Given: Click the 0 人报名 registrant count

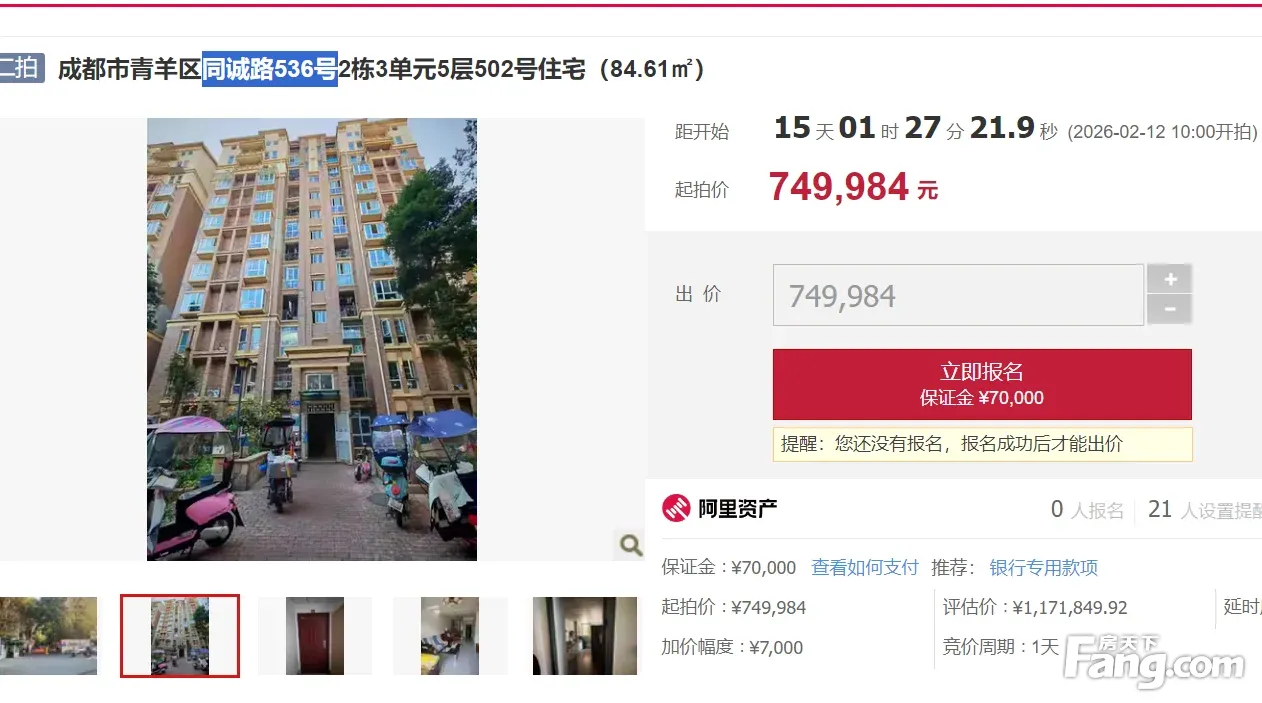Looking at the screenshot, I should click(1087, 510).
